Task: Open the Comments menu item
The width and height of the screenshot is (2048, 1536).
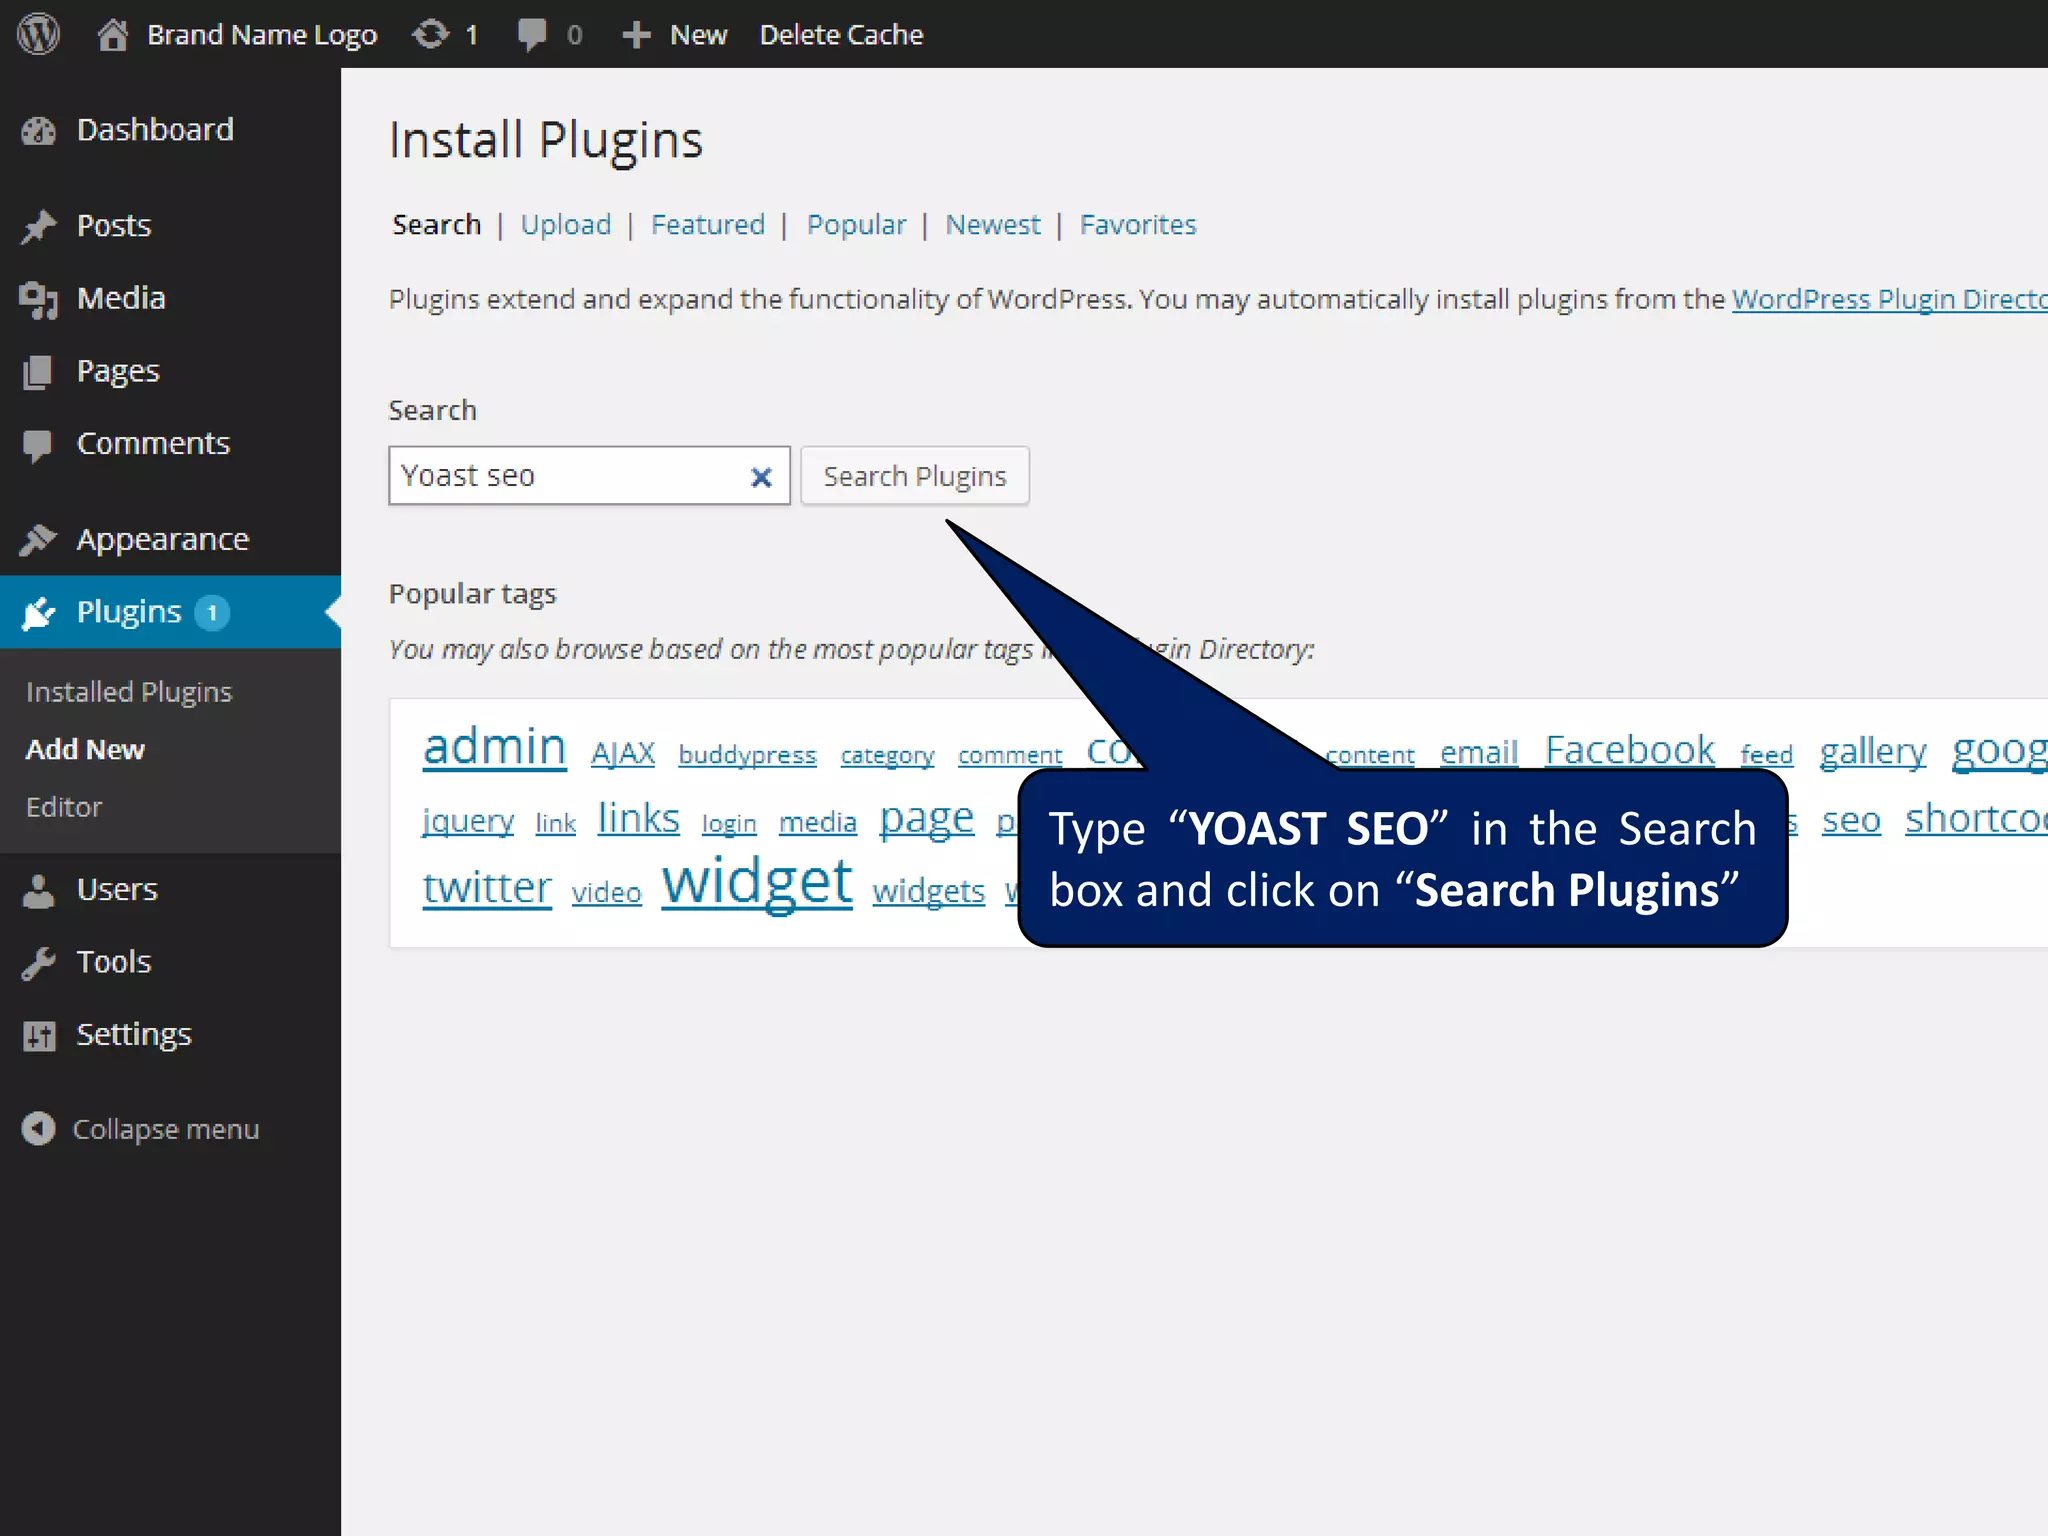Action: (x=153, y=443)
